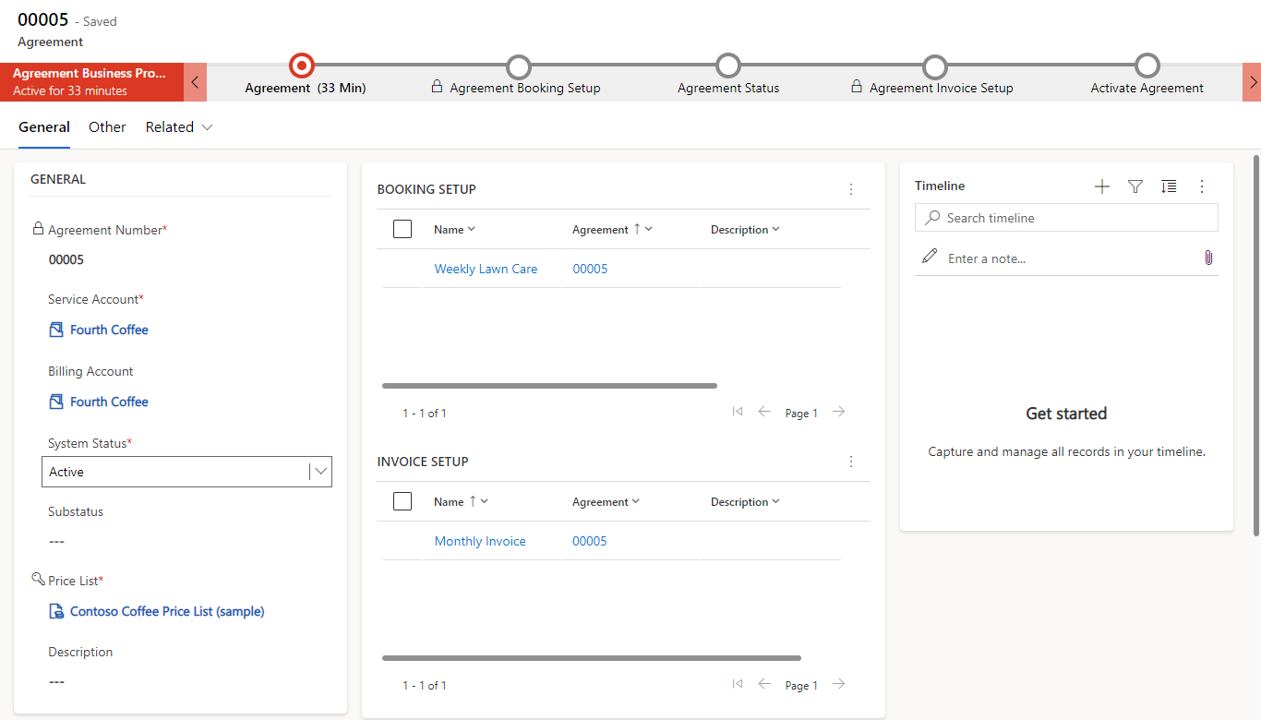
Task: Click the Price List record icon
Action: pyautogui.click(x=56, y=611)
